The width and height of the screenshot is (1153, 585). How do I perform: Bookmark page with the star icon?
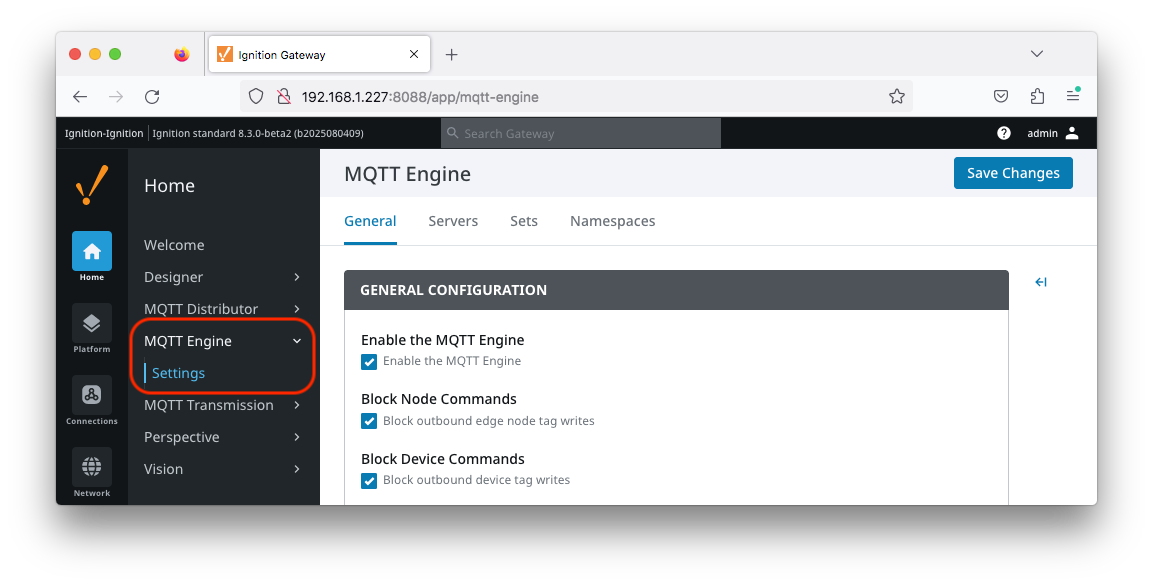point(896,96)
